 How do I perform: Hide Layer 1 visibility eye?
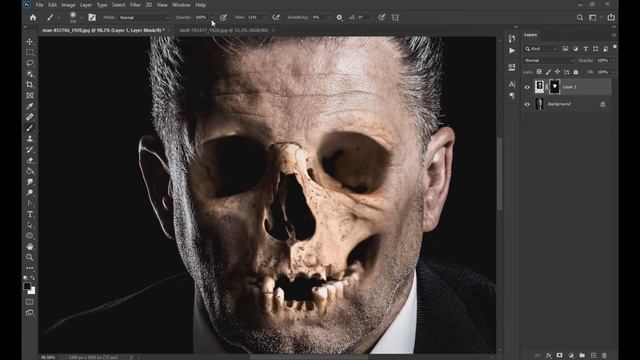pyautogui.click(x=527, y=87)
